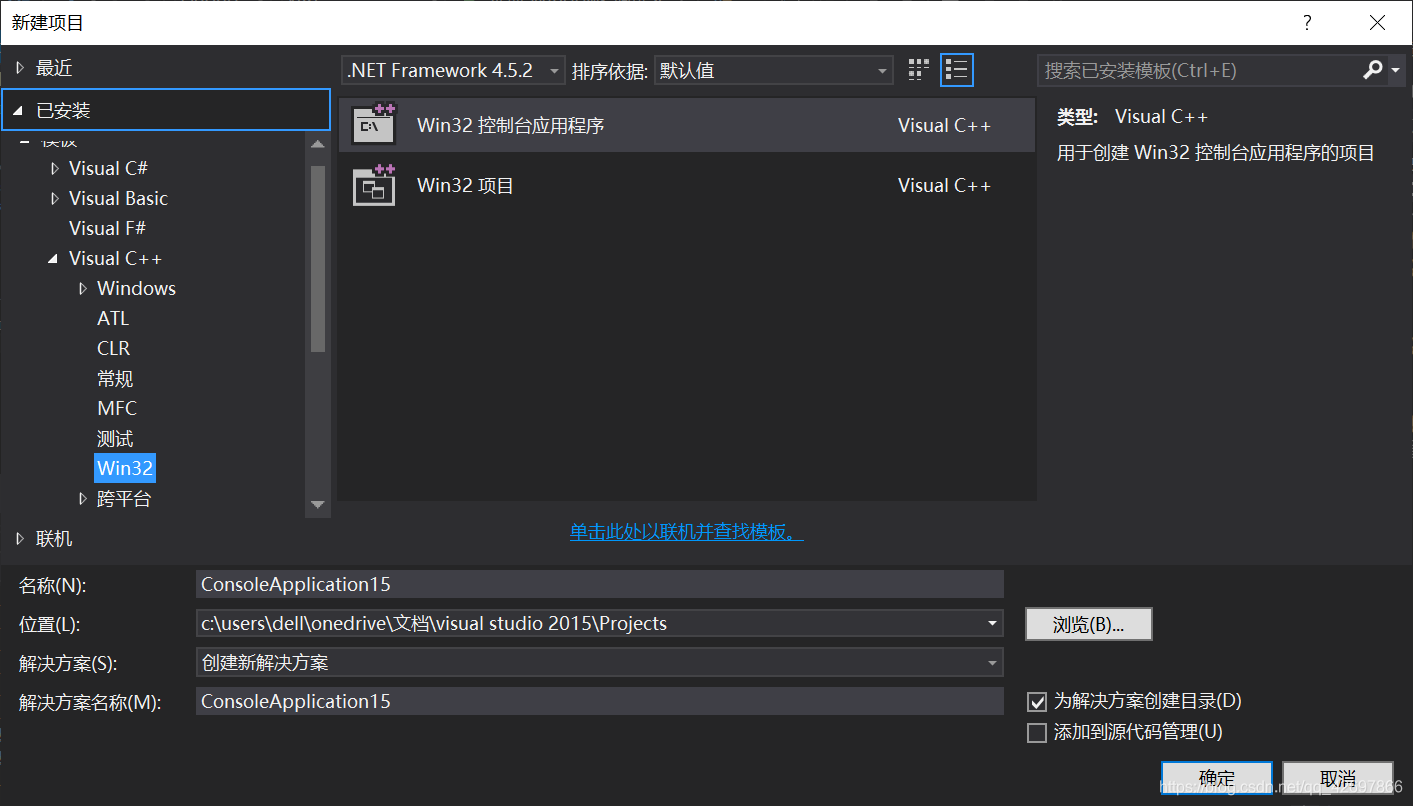Expand the 最近 section

20,68
